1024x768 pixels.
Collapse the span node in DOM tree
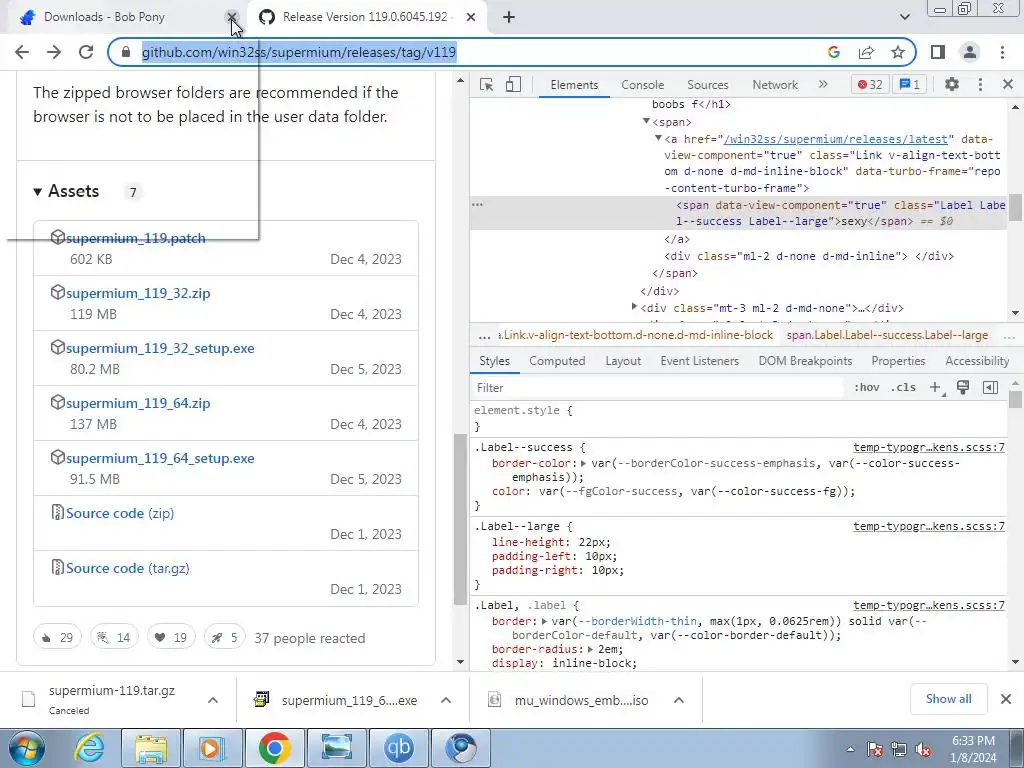click(646, 121)
